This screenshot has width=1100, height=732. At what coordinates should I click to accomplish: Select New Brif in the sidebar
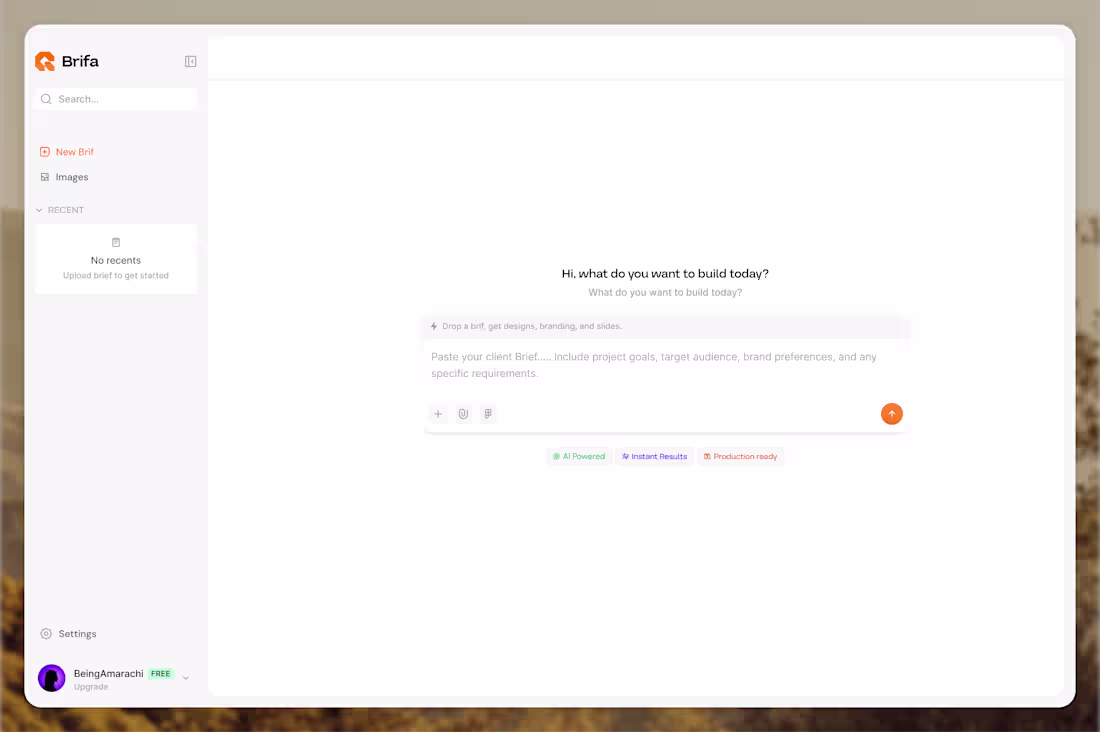(x=74, y=151)
